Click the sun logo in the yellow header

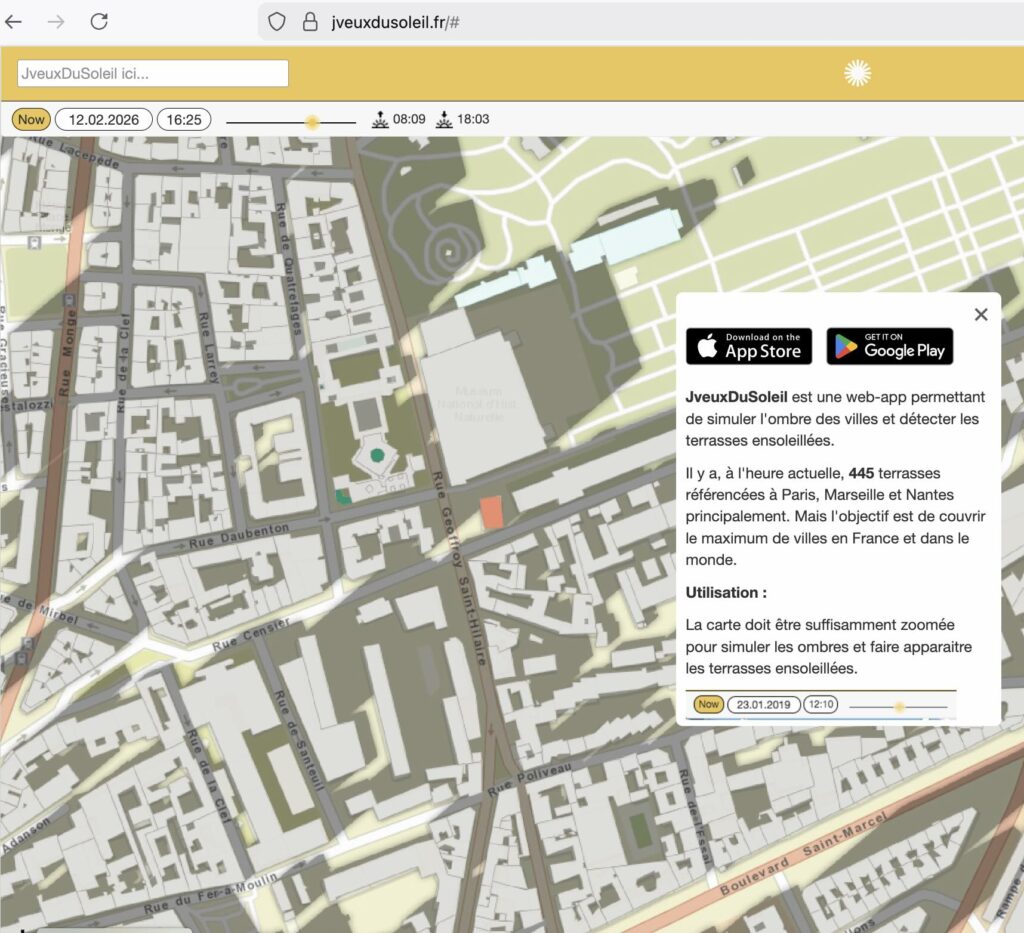857,73
